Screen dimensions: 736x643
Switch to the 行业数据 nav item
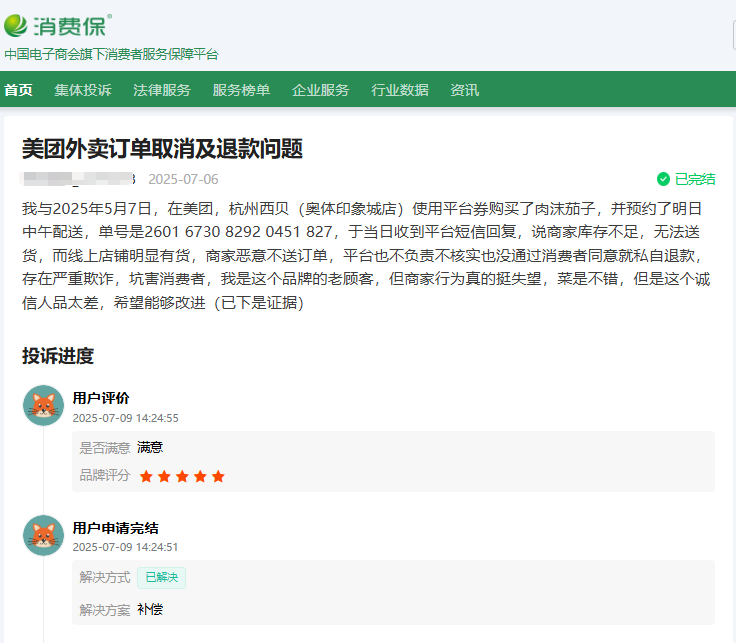[x=400, y=90]
